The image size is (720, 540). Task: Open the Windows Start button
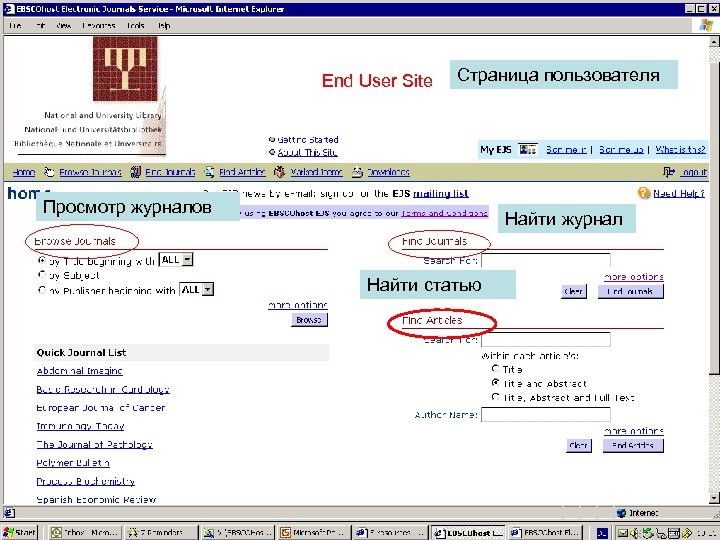pos(19,533)
